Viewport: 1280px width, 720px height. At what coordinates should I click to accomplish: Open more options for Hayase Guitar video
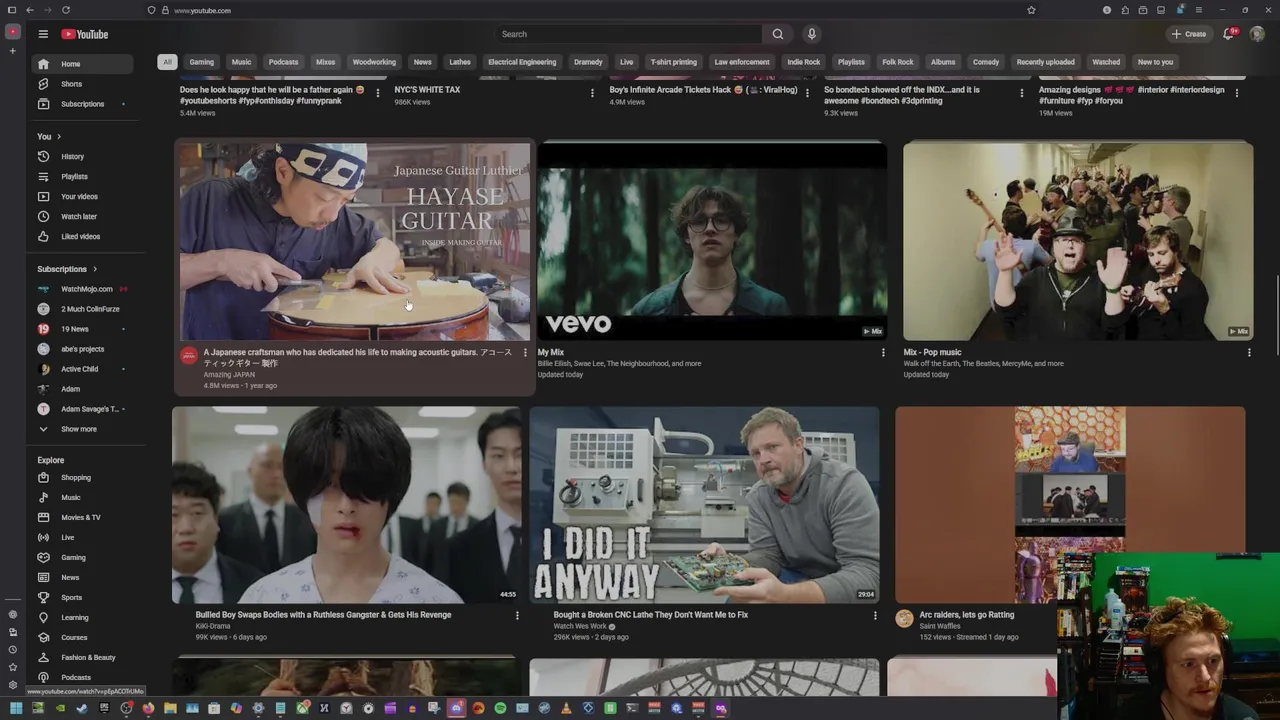point(525,353)
